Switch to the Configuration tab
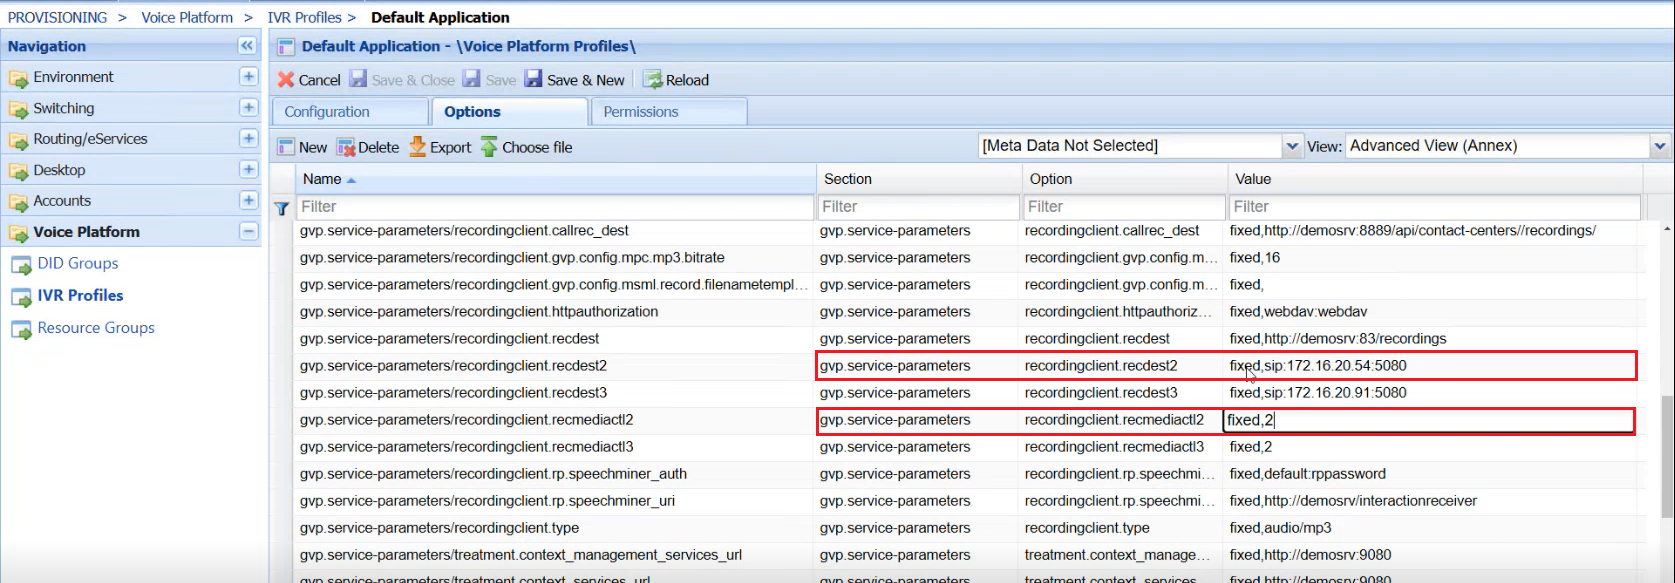Image resolution: width=1675 pixels, height=583 pixels. (327, 112)
